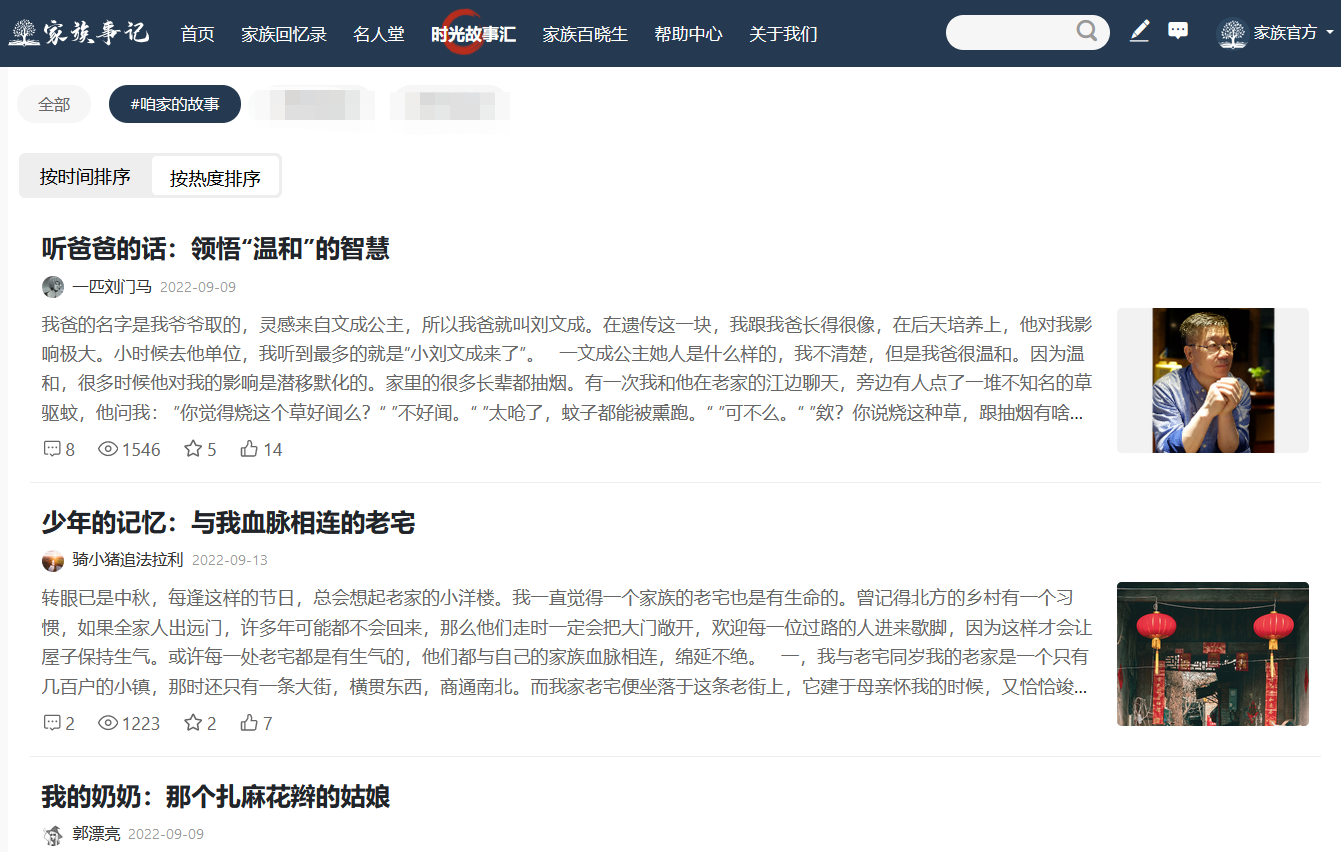Screen dimensions: 1341x852
Task: Click the search magnifier icon
Action: tap(1087, 32)
